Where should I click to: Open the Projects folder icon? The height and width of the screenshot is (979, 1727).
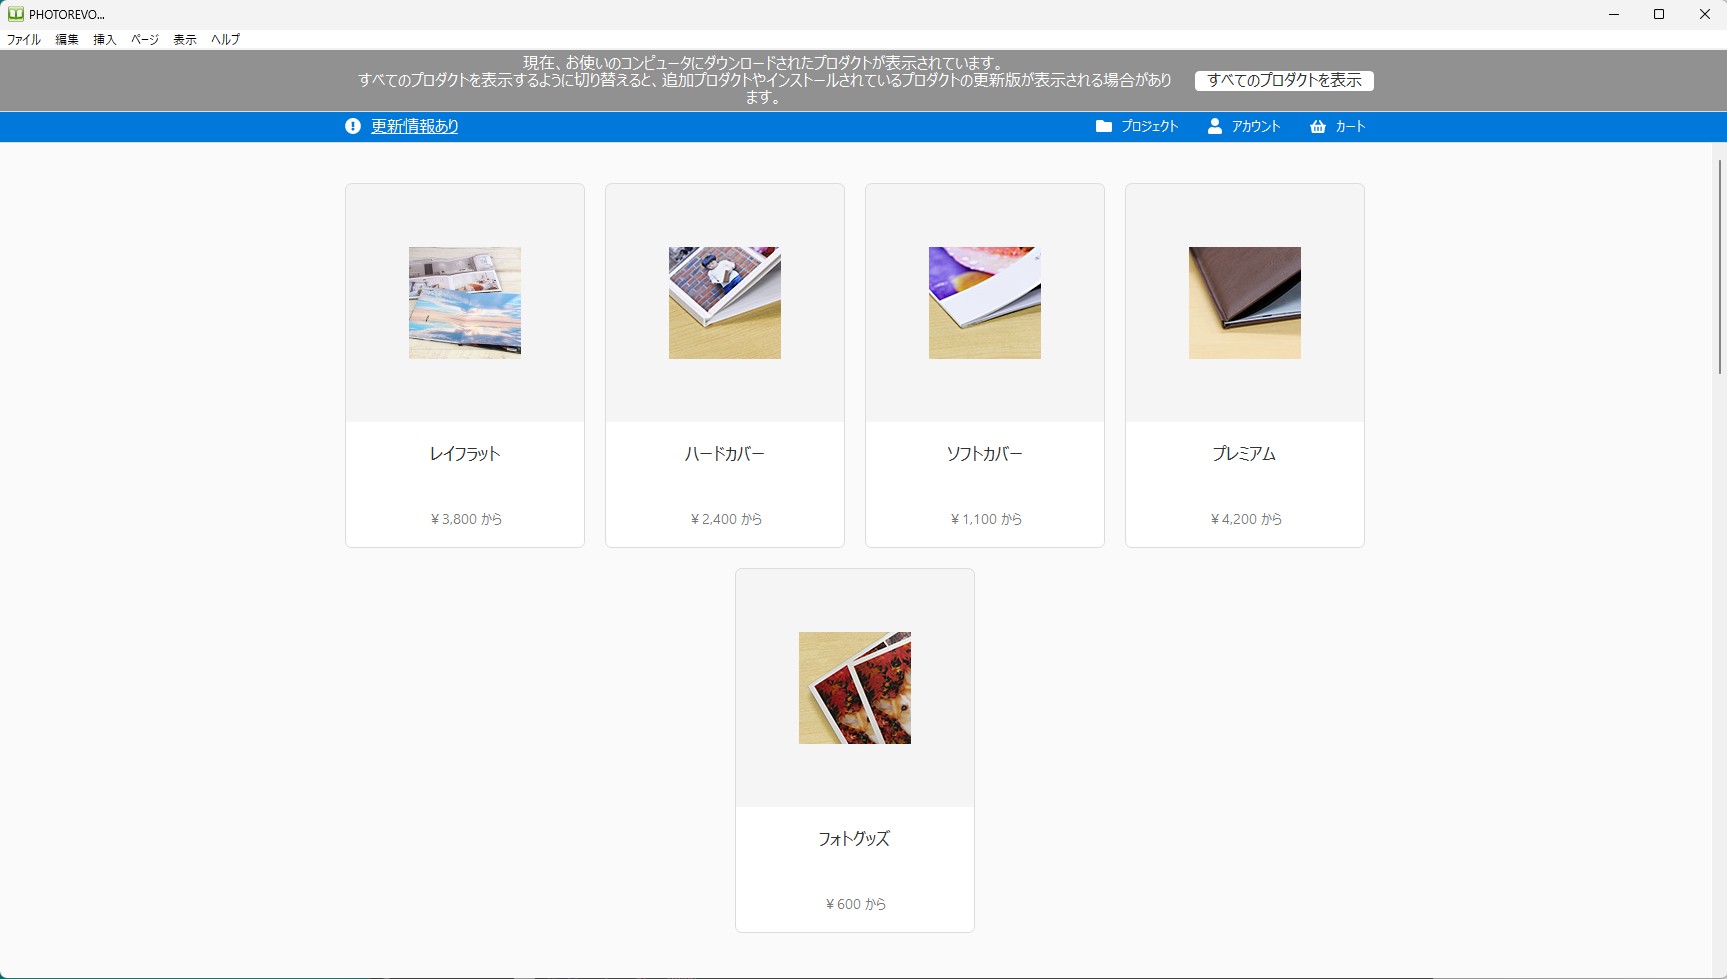pos(1104,126)
